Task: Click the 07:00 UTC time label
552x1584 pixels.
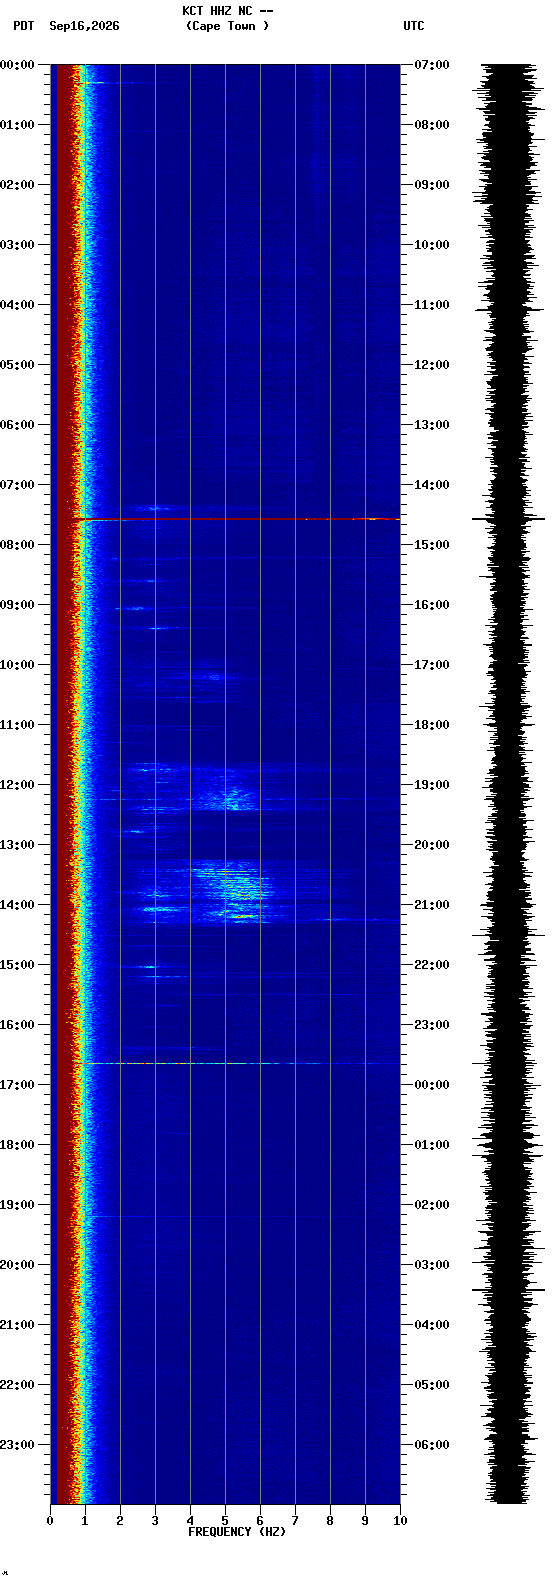Action: 431,65
